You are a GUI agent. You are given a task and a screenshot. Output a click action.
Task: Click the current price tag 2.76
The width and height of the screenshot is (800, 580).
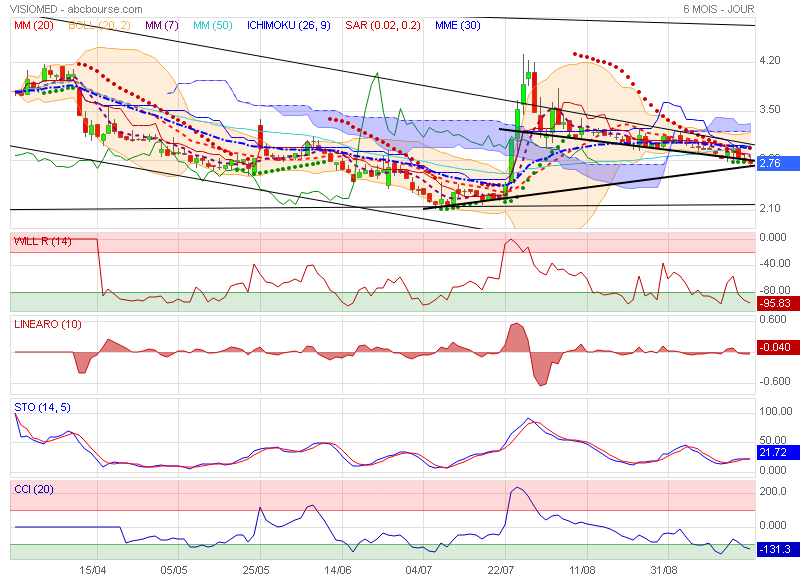[778, 163]
